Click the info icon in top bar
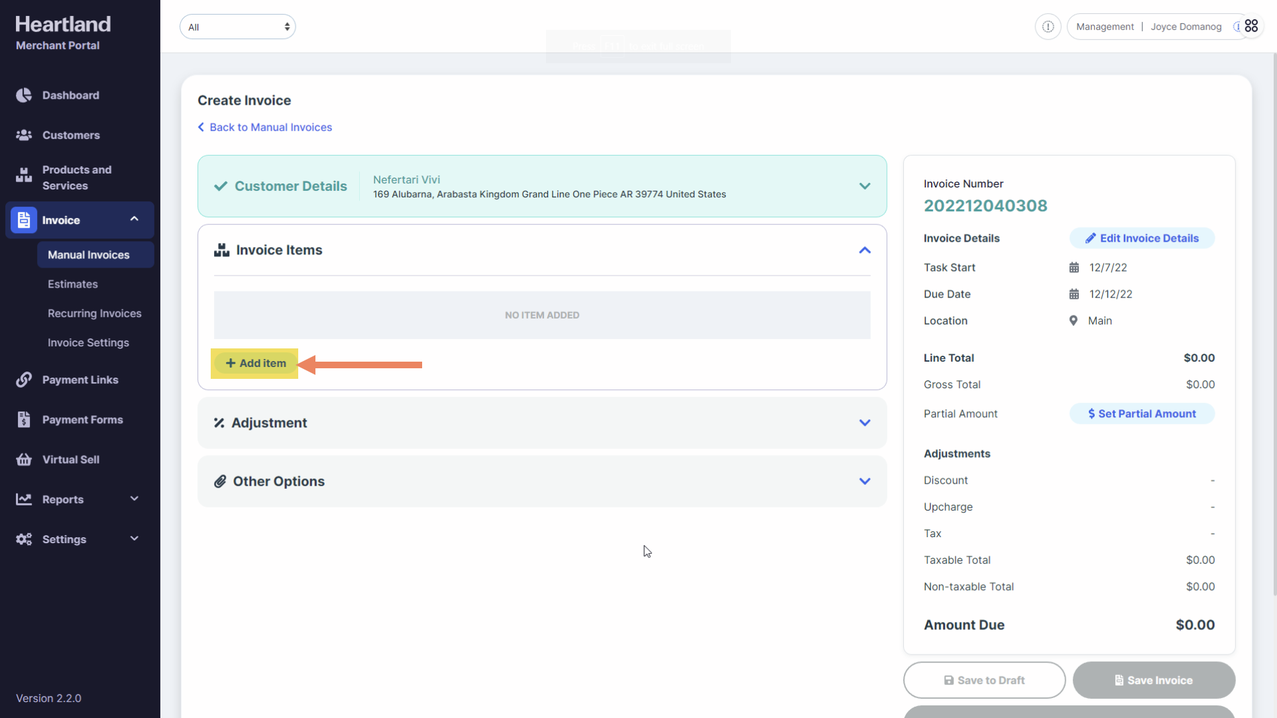Image resolution: width=1277 pixels, height=718 pixels. (x=1047, y=27)
